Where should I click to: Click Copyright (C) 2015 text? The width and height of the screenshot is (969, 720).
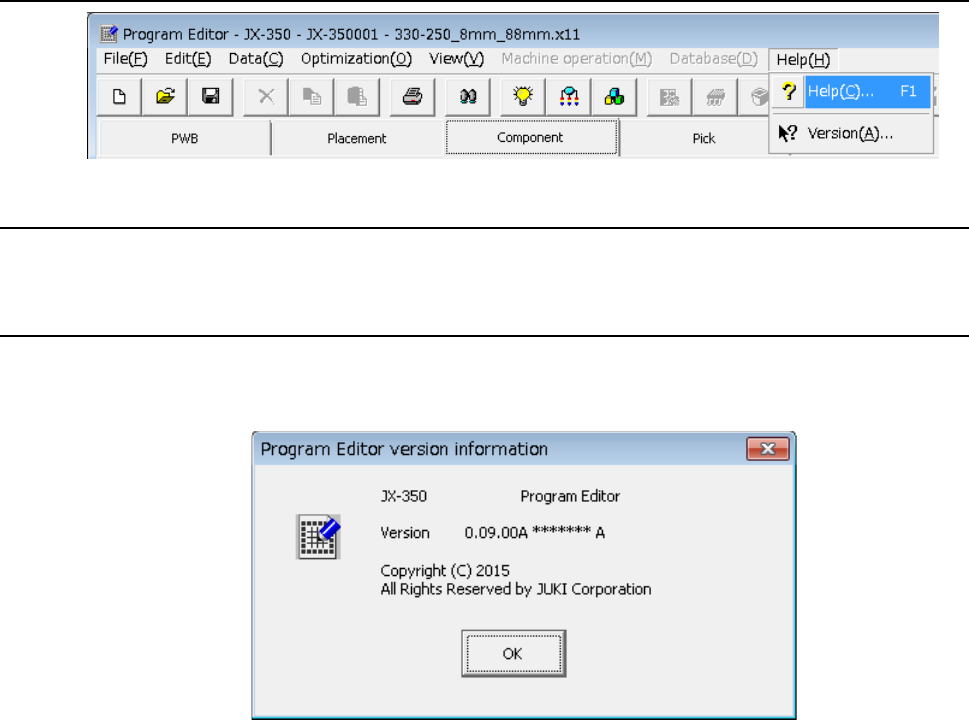(445, 570)
